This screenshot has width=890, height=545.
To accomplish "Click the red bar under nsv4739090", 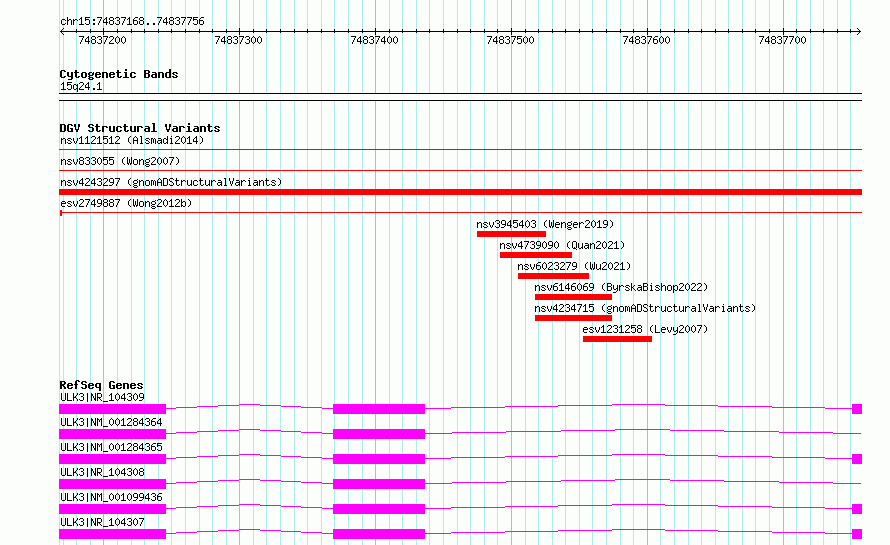I will coord(536,255).
